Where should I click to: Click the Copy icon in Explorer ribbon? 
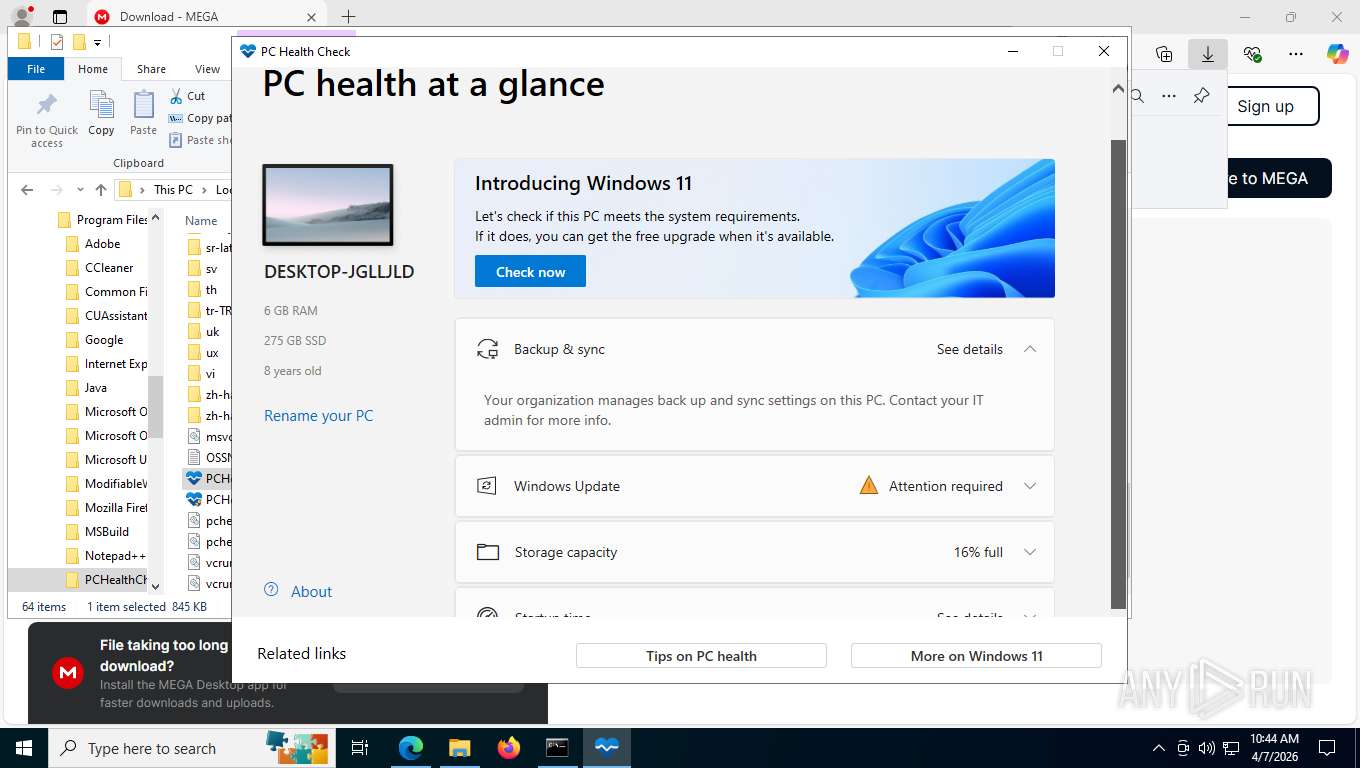pos(101,105)
